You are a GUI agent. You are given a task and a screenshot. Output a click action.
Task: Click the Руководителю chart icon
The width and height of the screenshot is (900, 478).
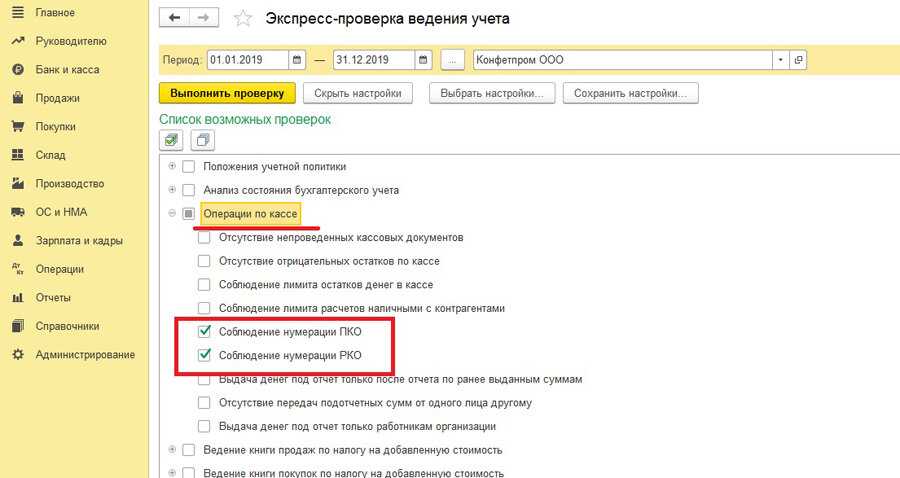[x=18, y=41]
